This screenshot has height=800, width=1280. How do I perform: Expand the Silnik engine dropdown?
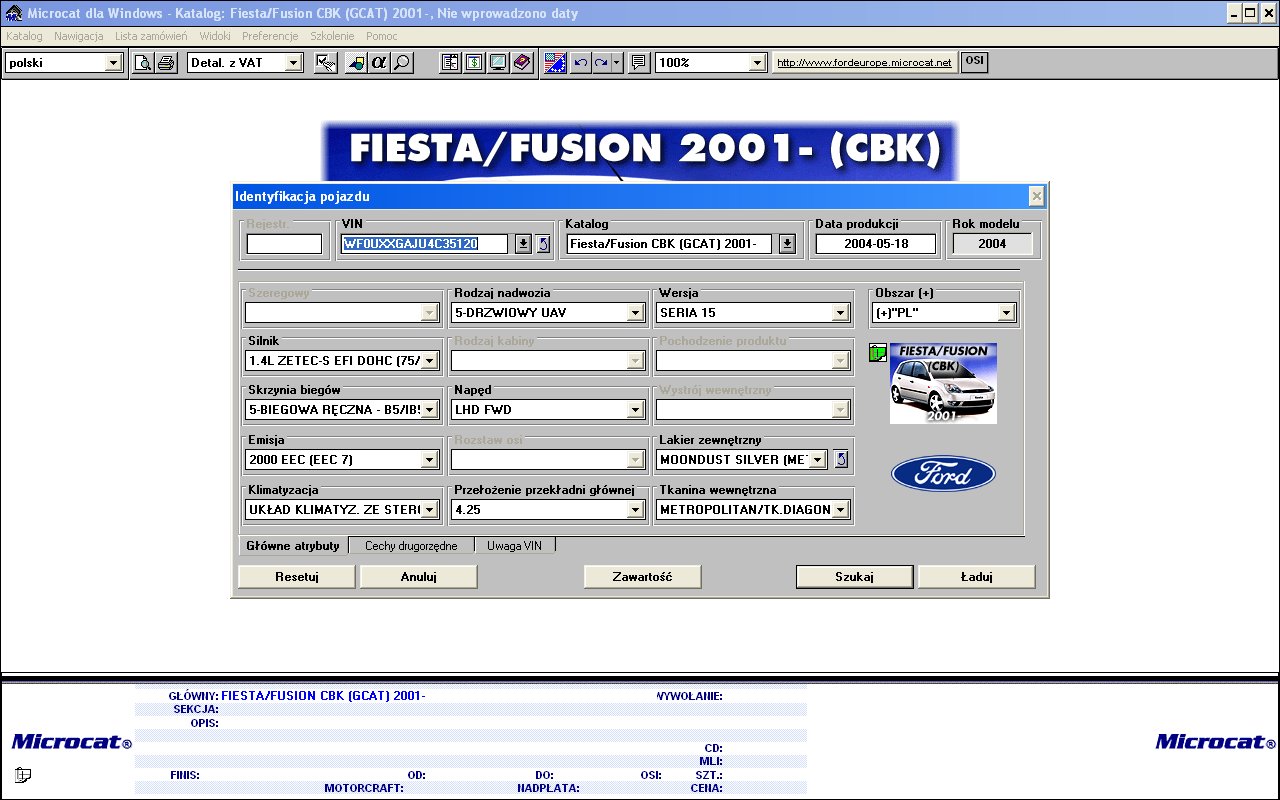(x=430, y=361)
